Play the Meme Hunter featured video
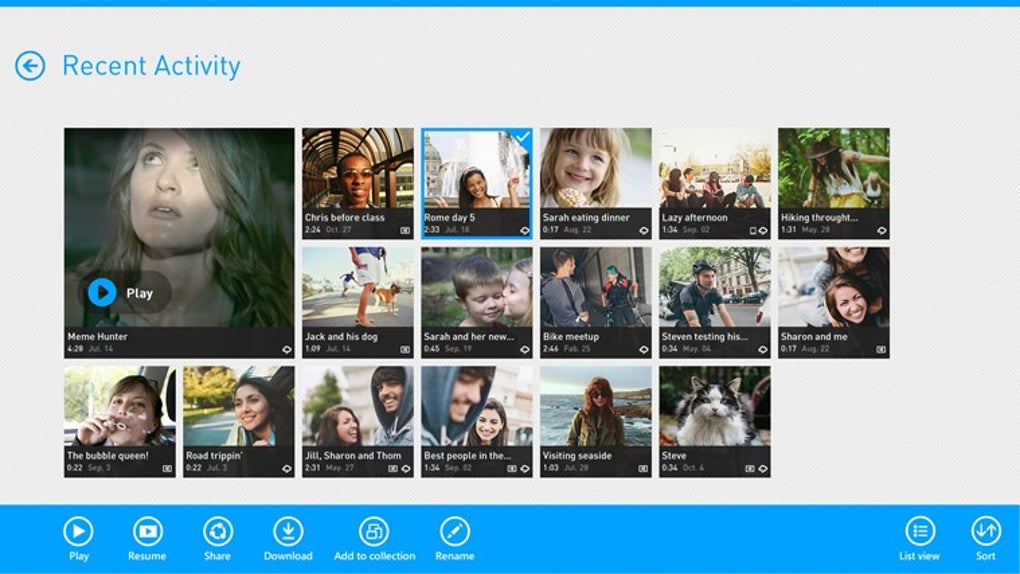The width and height of the screenshot is (1020, 574). [125, 293]
